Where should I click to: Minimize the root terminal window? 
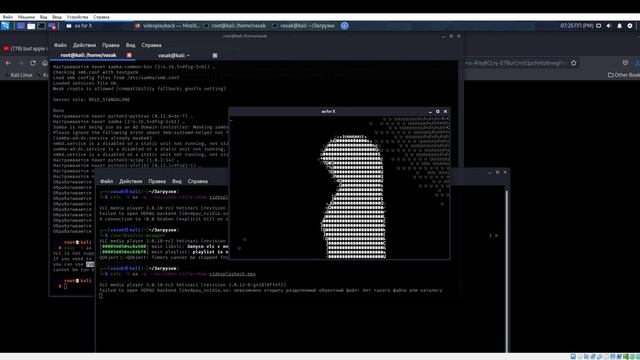click(x=444, y=36)
